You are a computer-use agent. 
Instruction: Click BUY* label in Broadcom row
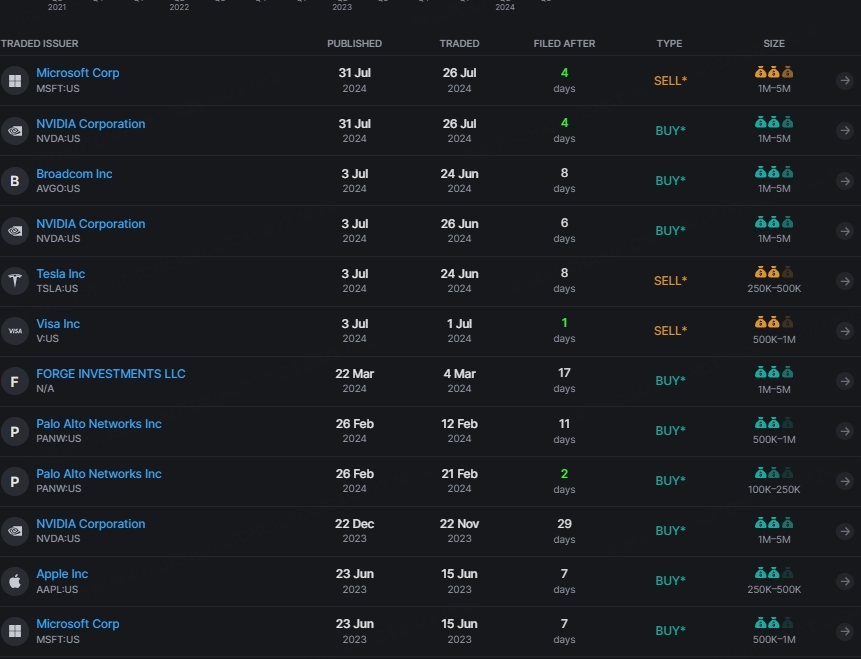tap(670, 181)
